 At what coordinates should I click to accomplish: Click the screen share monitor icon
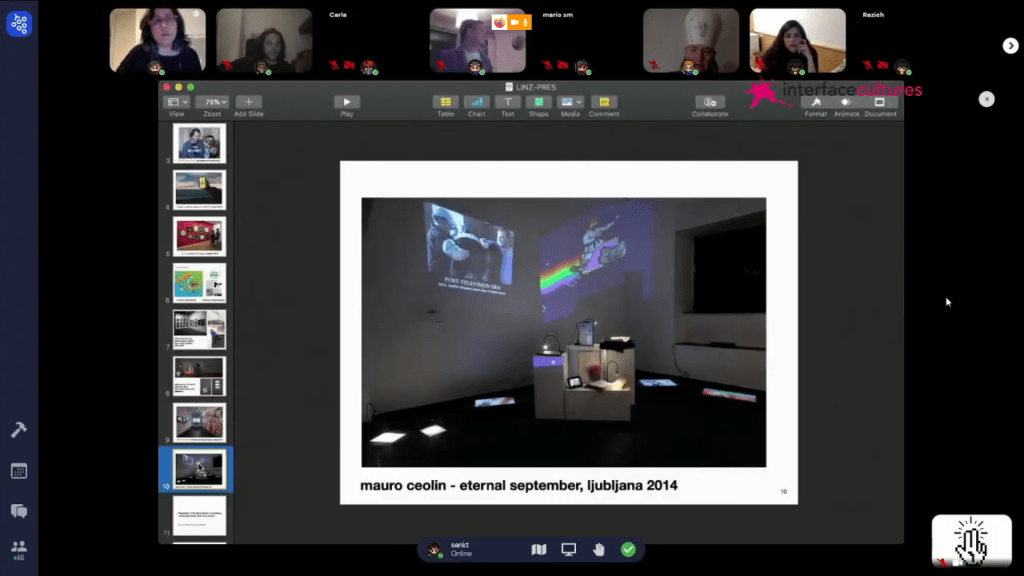569,549
